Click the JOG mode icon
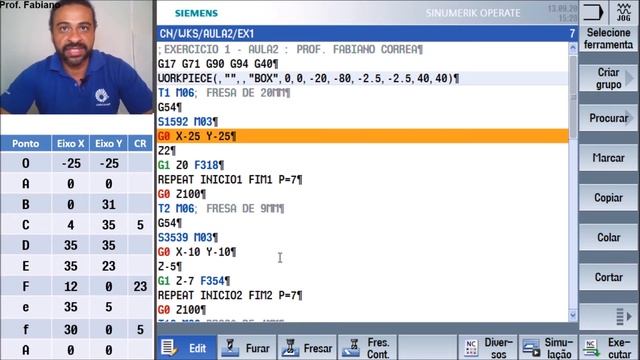The image size is (640, 360). (x=624, y=12)
